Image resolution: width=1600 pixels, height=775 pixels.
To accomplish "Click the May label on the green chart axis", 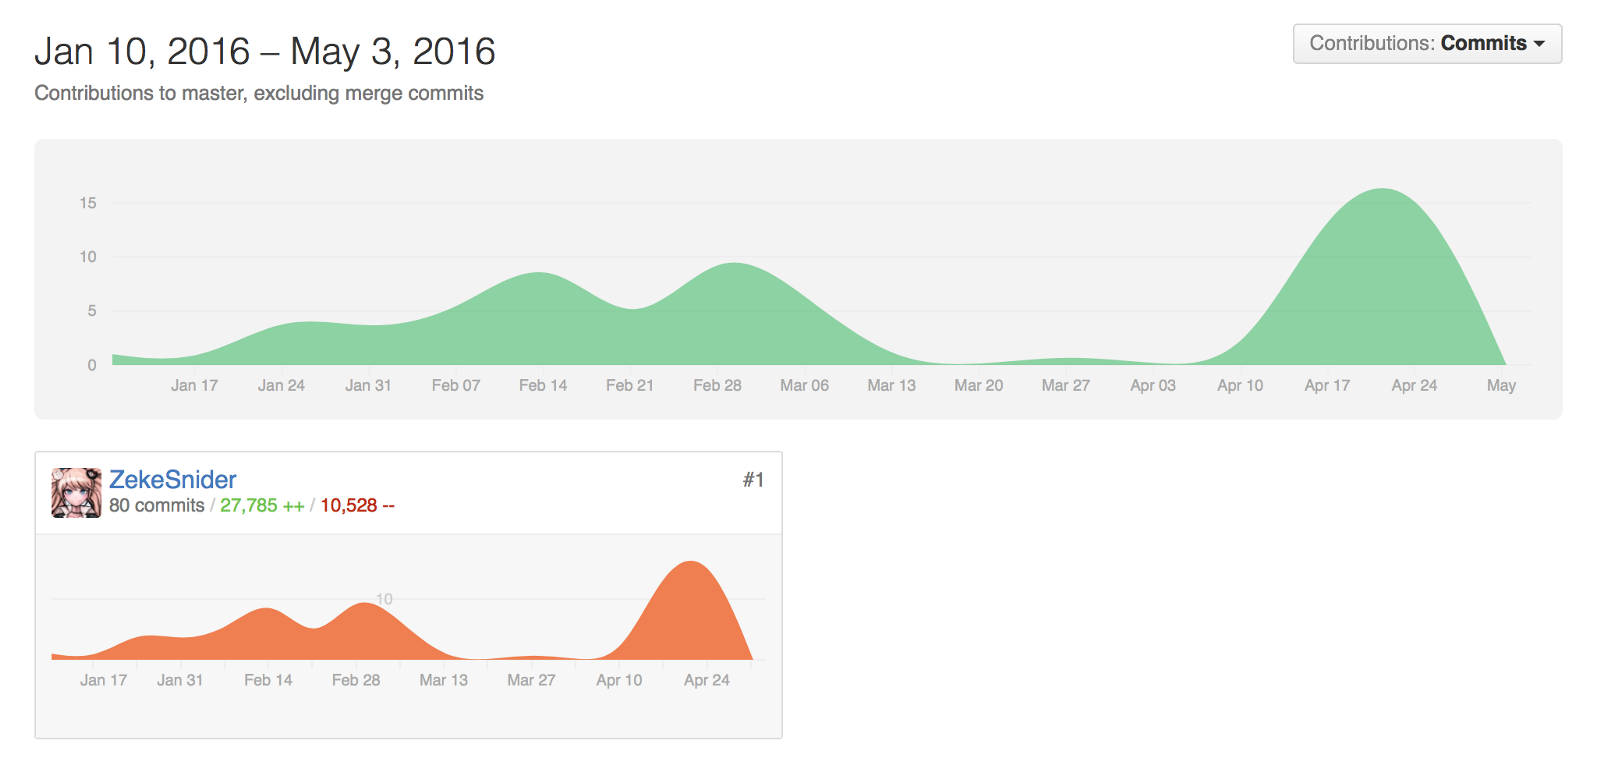I will (x=1500, y=386).
